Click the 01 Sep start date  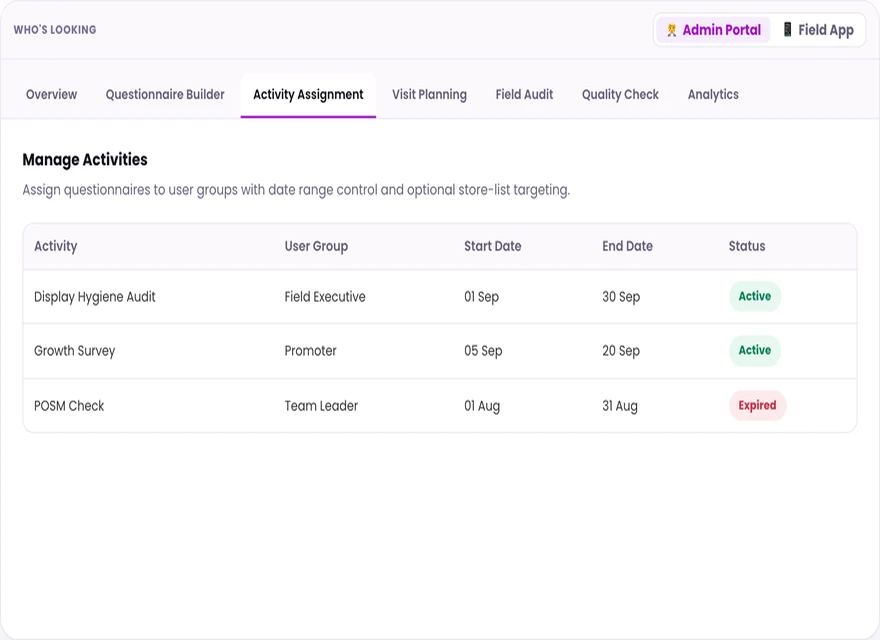pyautogui.click(x=482, y=296)
